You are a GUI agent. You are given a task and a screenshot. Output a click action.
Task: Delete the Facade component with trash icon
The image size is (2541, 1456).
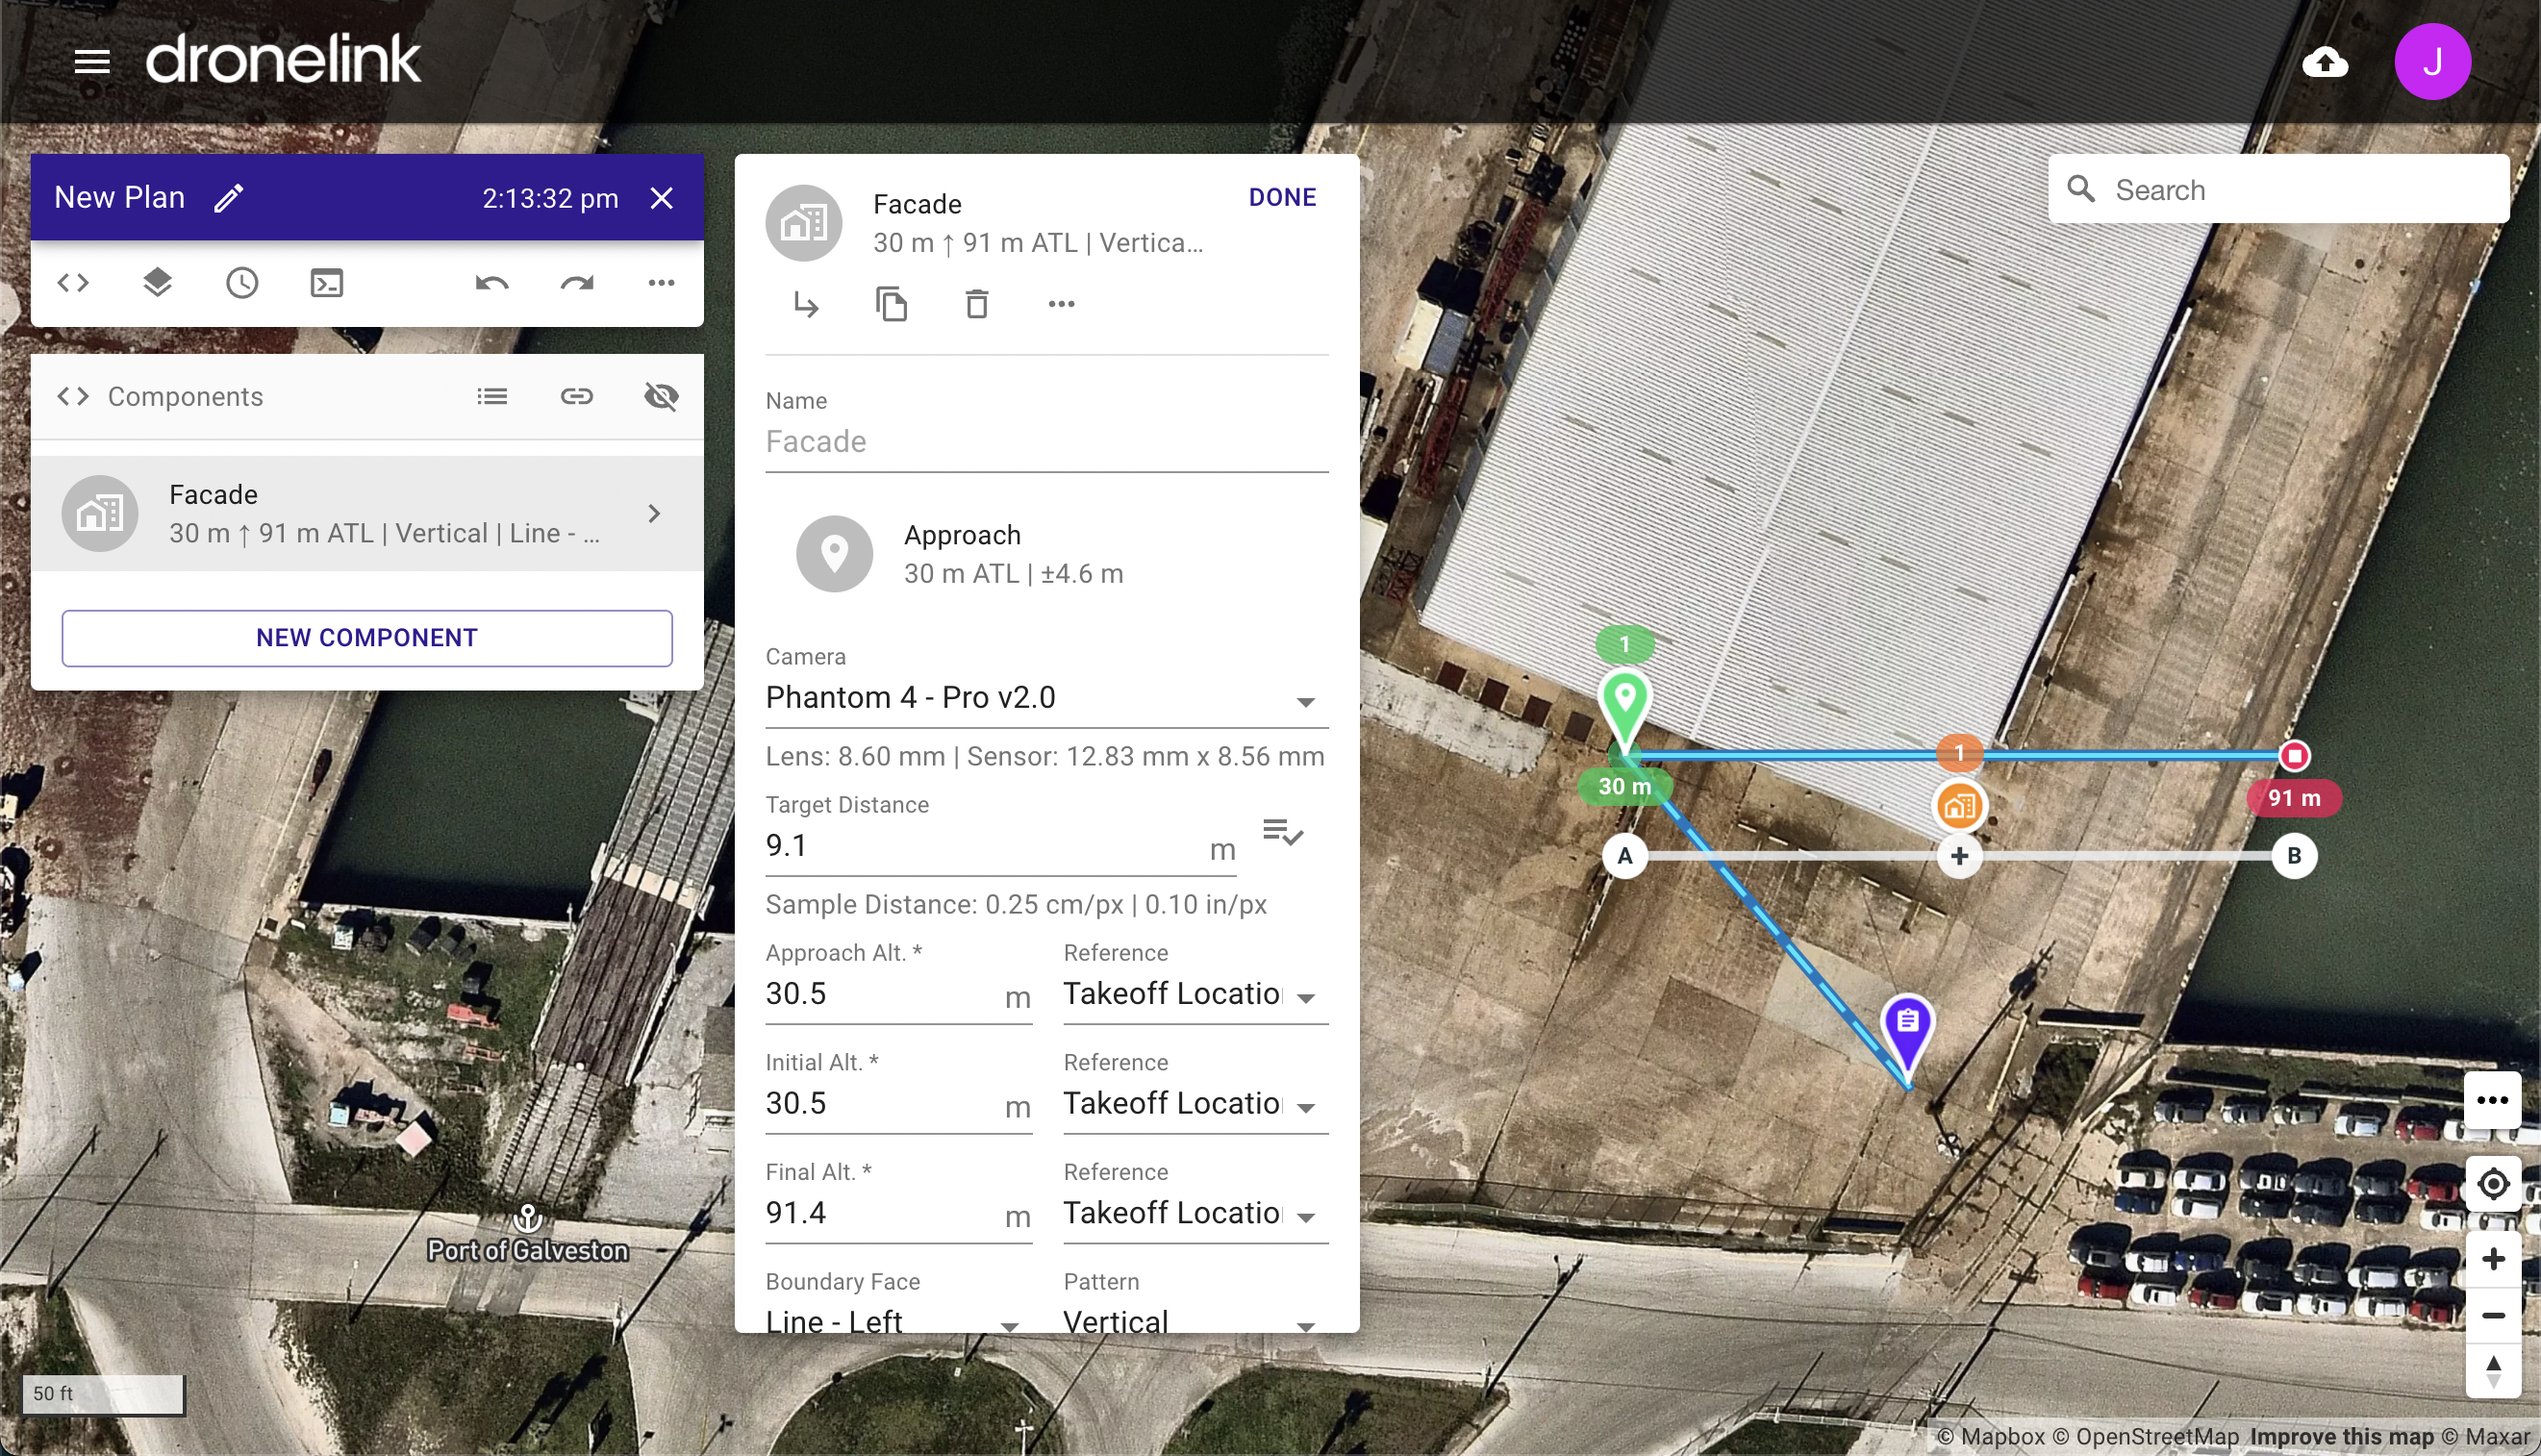976,303
